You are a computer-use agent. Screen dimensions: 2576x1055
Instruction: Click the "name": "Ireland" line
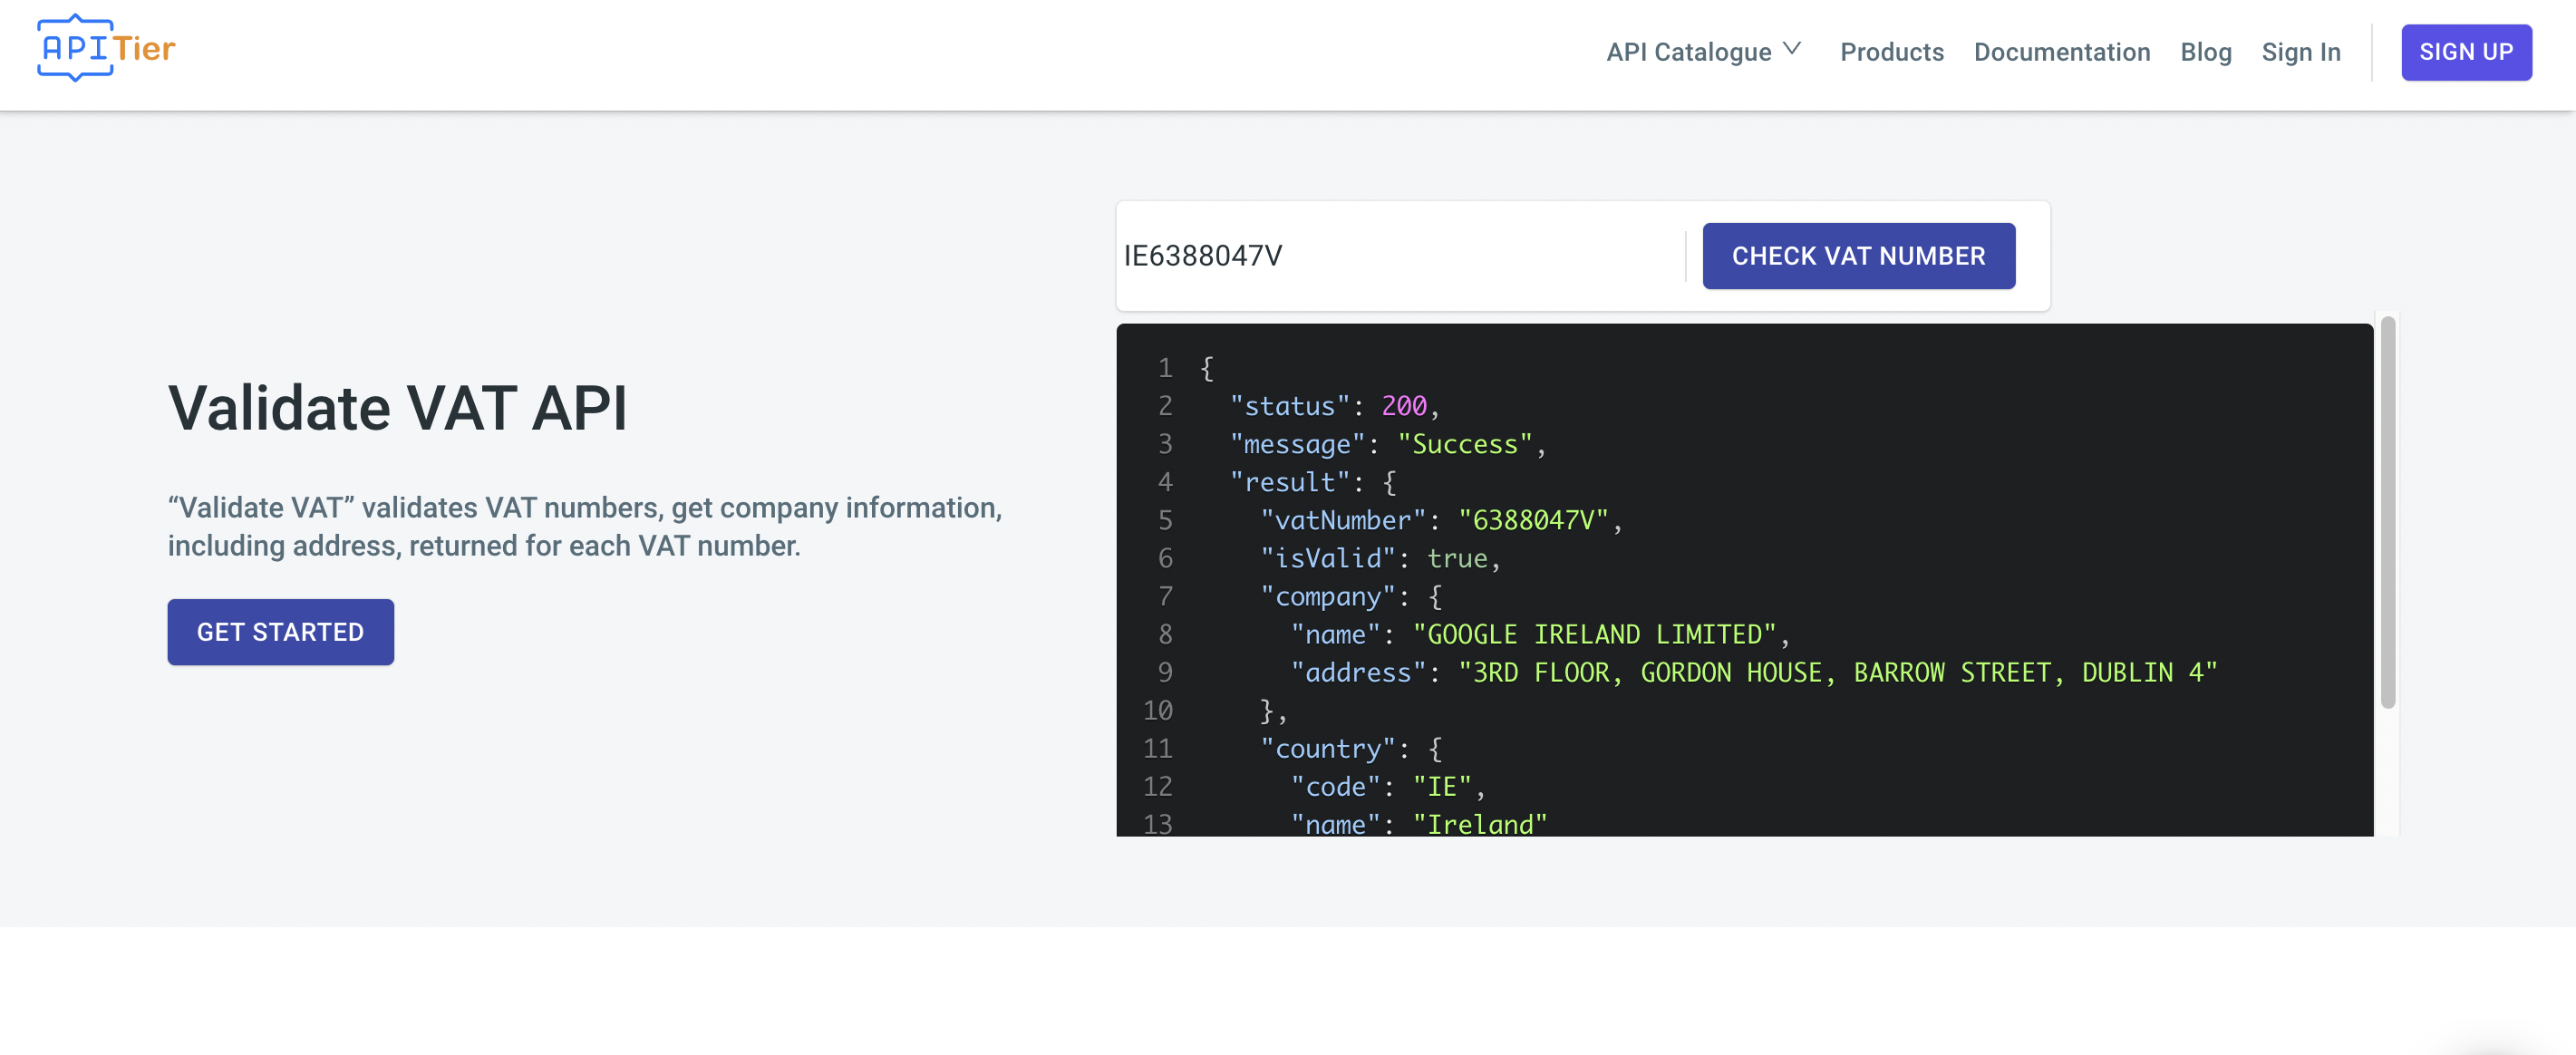(1418, 824)
